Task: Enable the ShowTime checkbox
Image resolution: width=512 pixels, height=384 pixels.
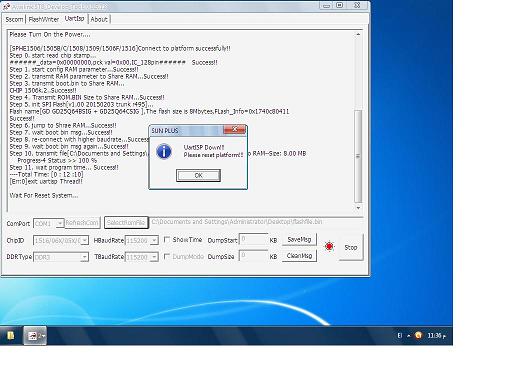Action: pos(167,239)
